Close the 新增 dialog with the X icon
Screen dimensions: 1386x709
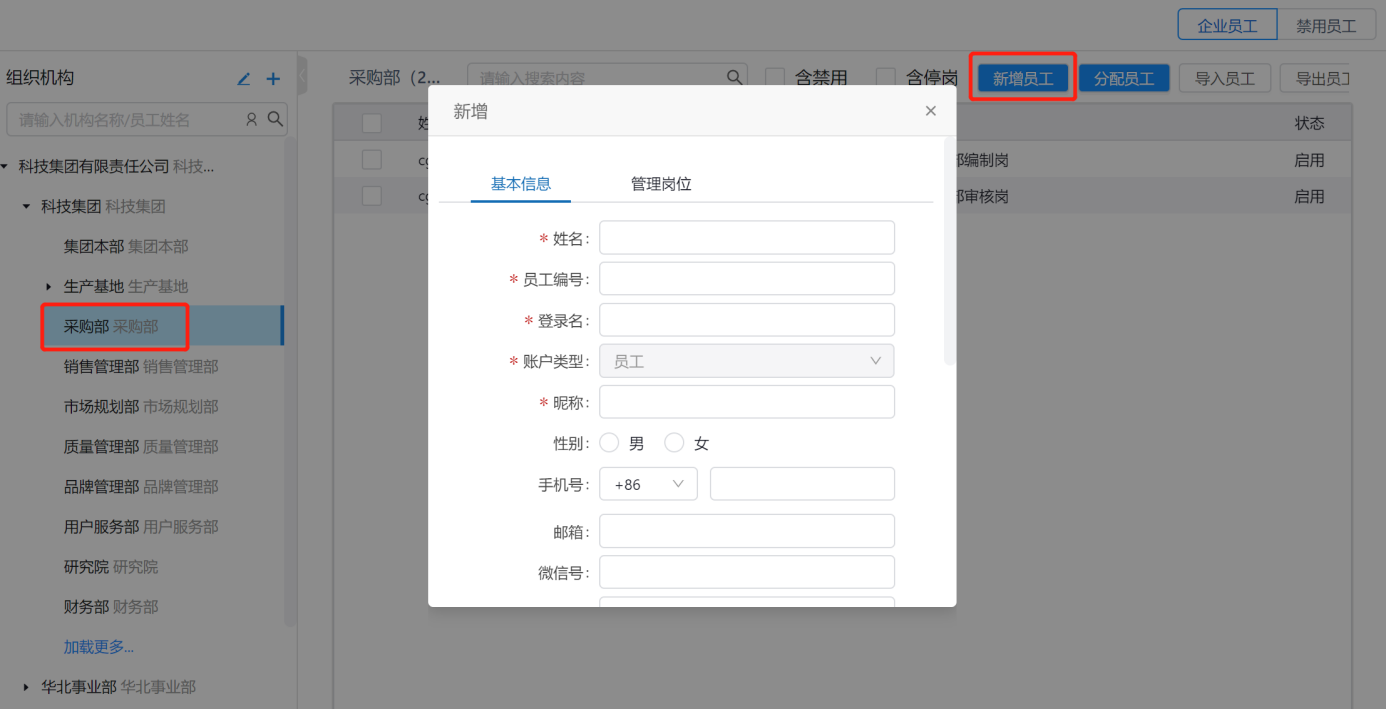[931, 111]
